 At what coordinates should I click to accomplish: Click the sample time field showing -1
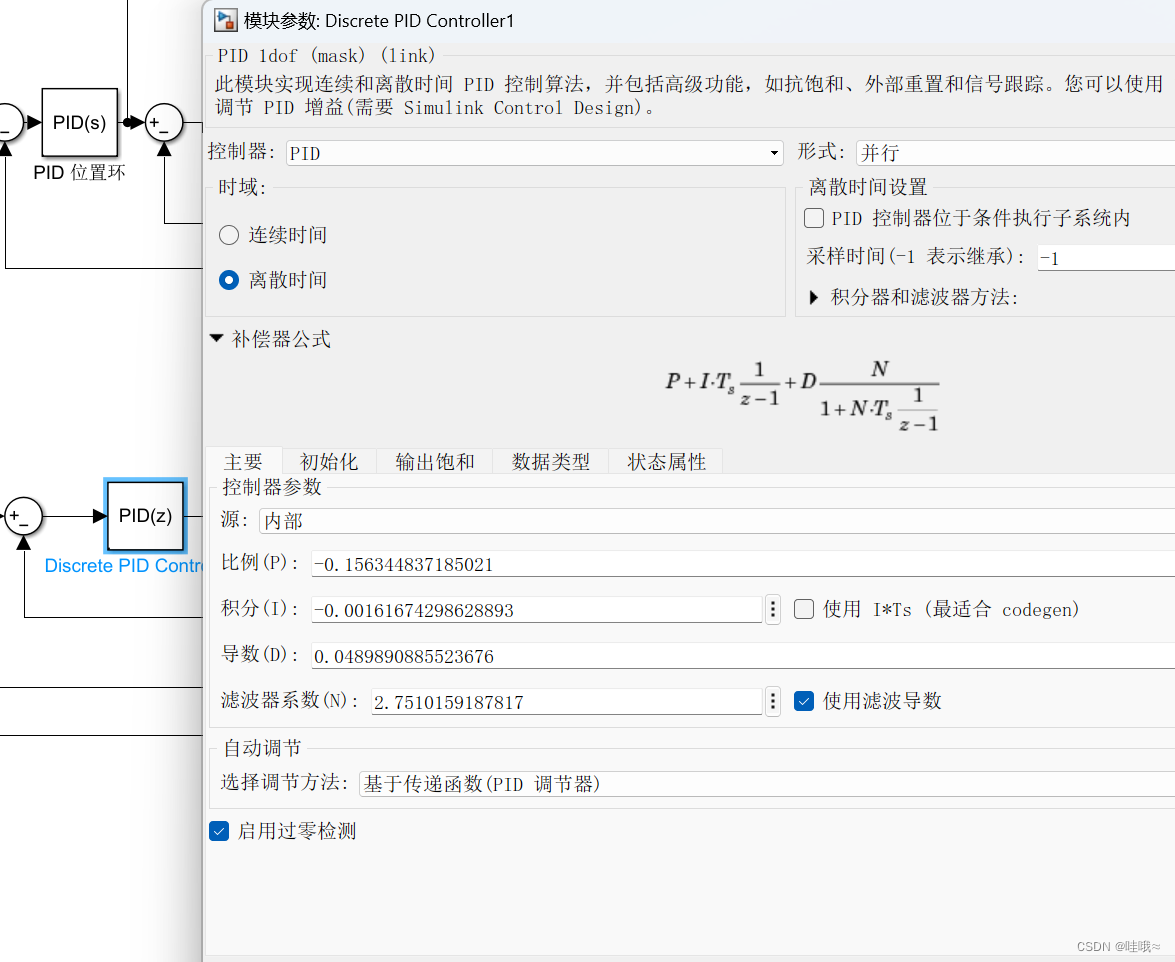point(1106,258)
